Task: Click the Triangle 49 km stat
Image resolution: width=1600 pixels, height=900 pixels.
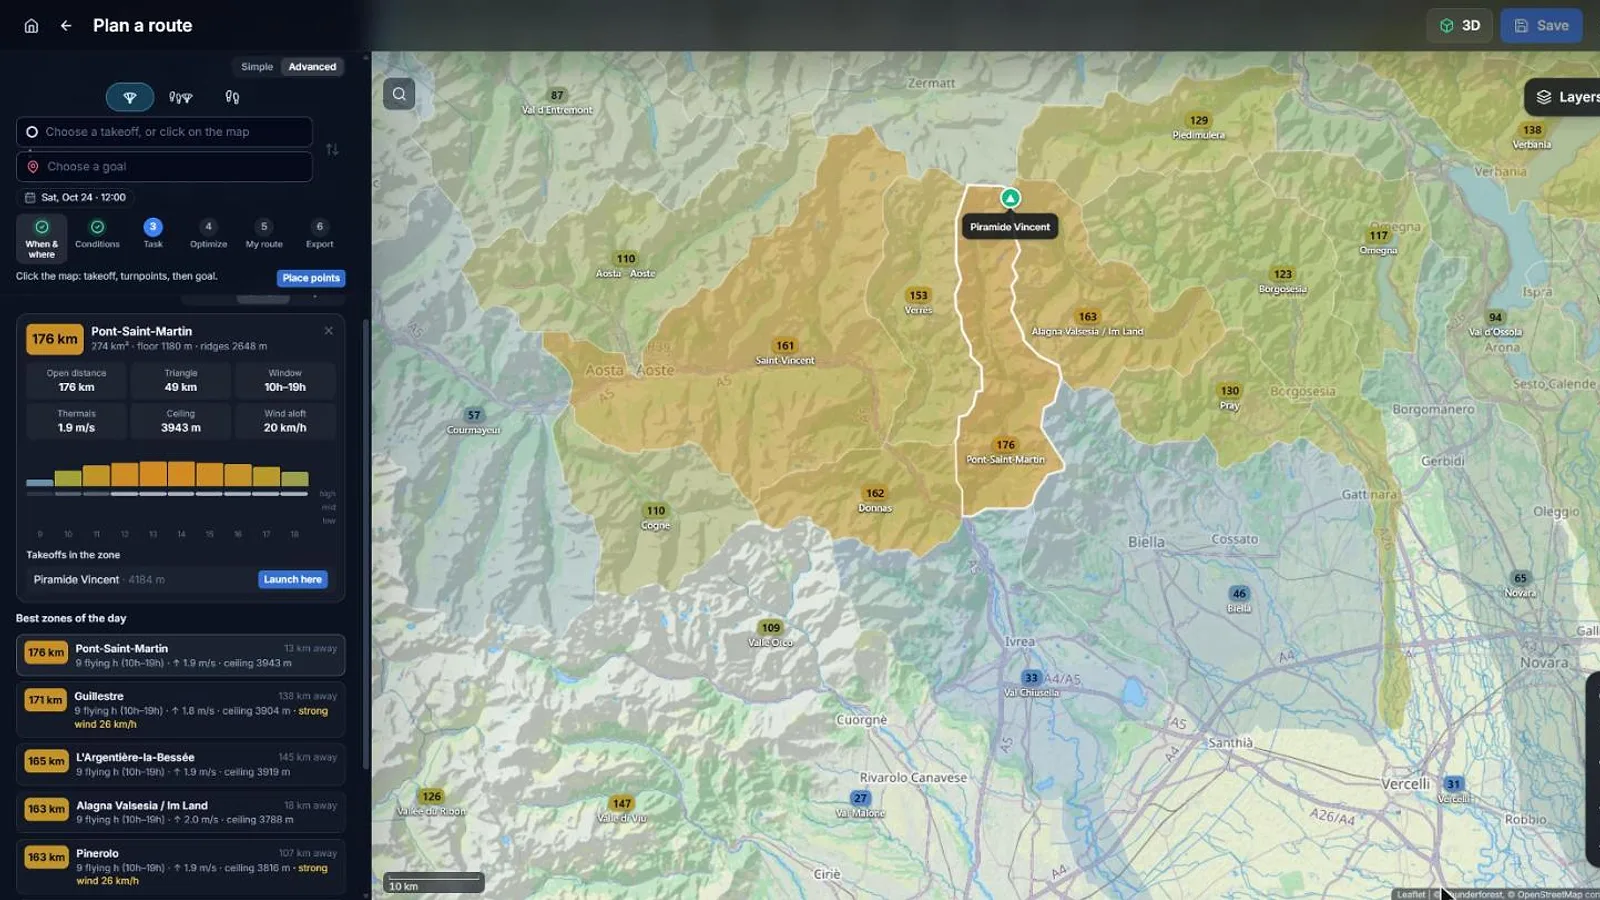Action: point(181,380)
